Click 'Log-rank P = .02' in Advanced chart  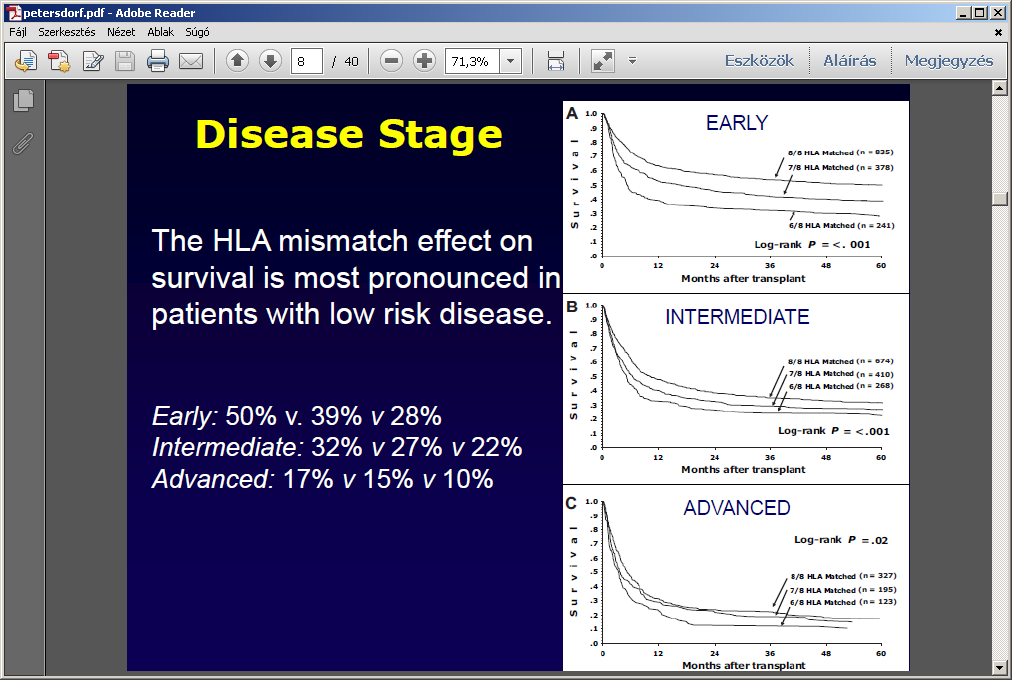coord(841,540)
